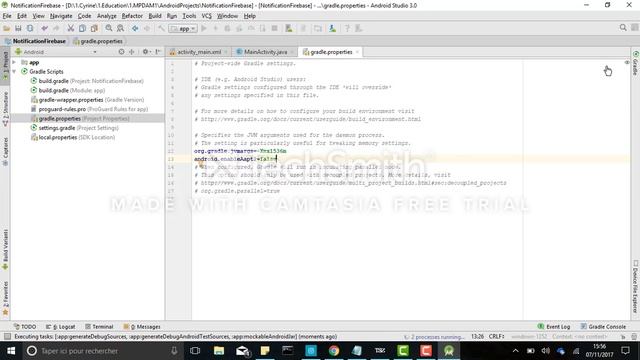Open the Navigate menu
This screenshot has width=640, height=360.
(61, 16)
